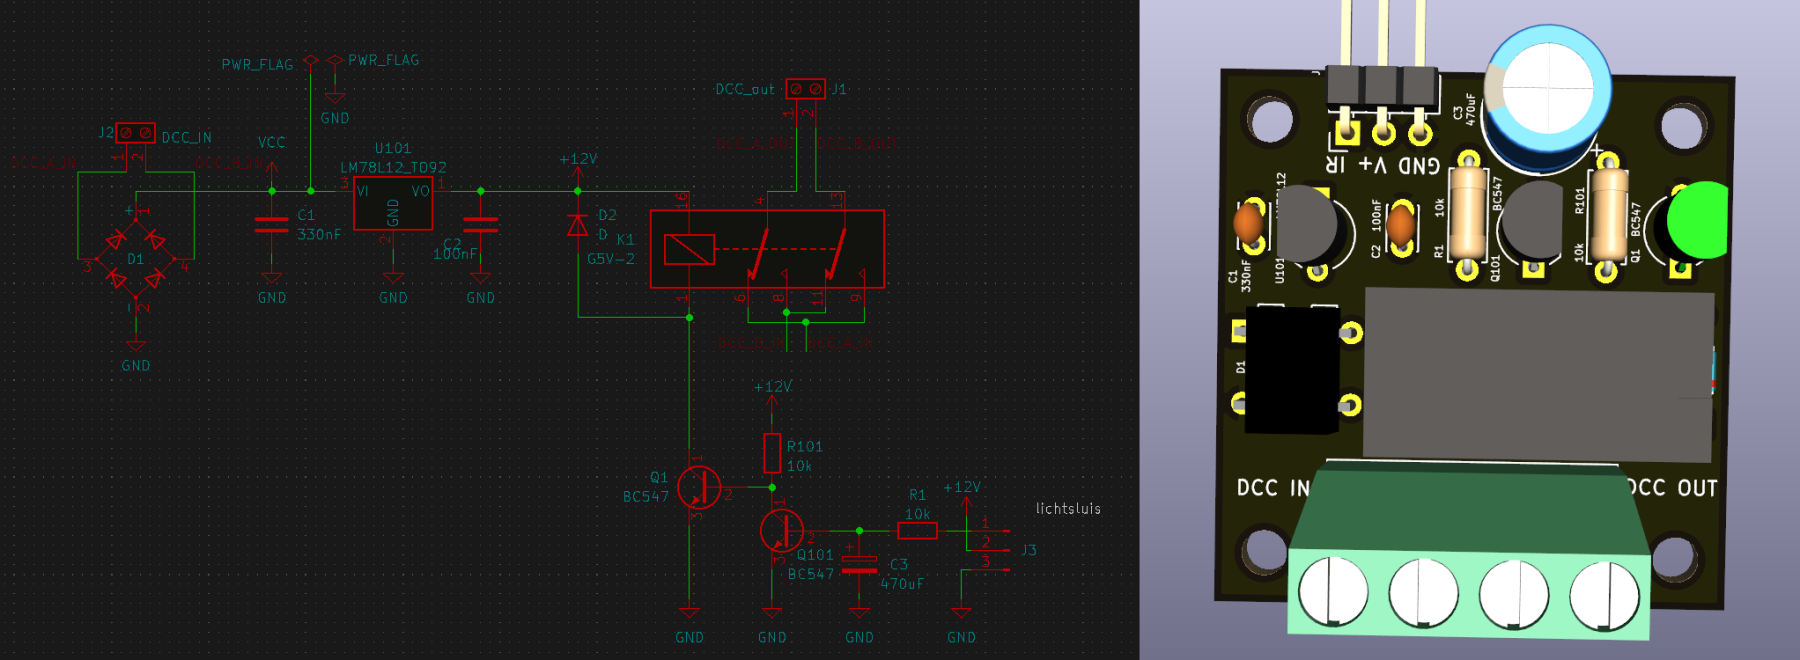1800x660 pixels.
Task: Click the 3-pin header in 3D view
Action: (x=1383, y=87)
